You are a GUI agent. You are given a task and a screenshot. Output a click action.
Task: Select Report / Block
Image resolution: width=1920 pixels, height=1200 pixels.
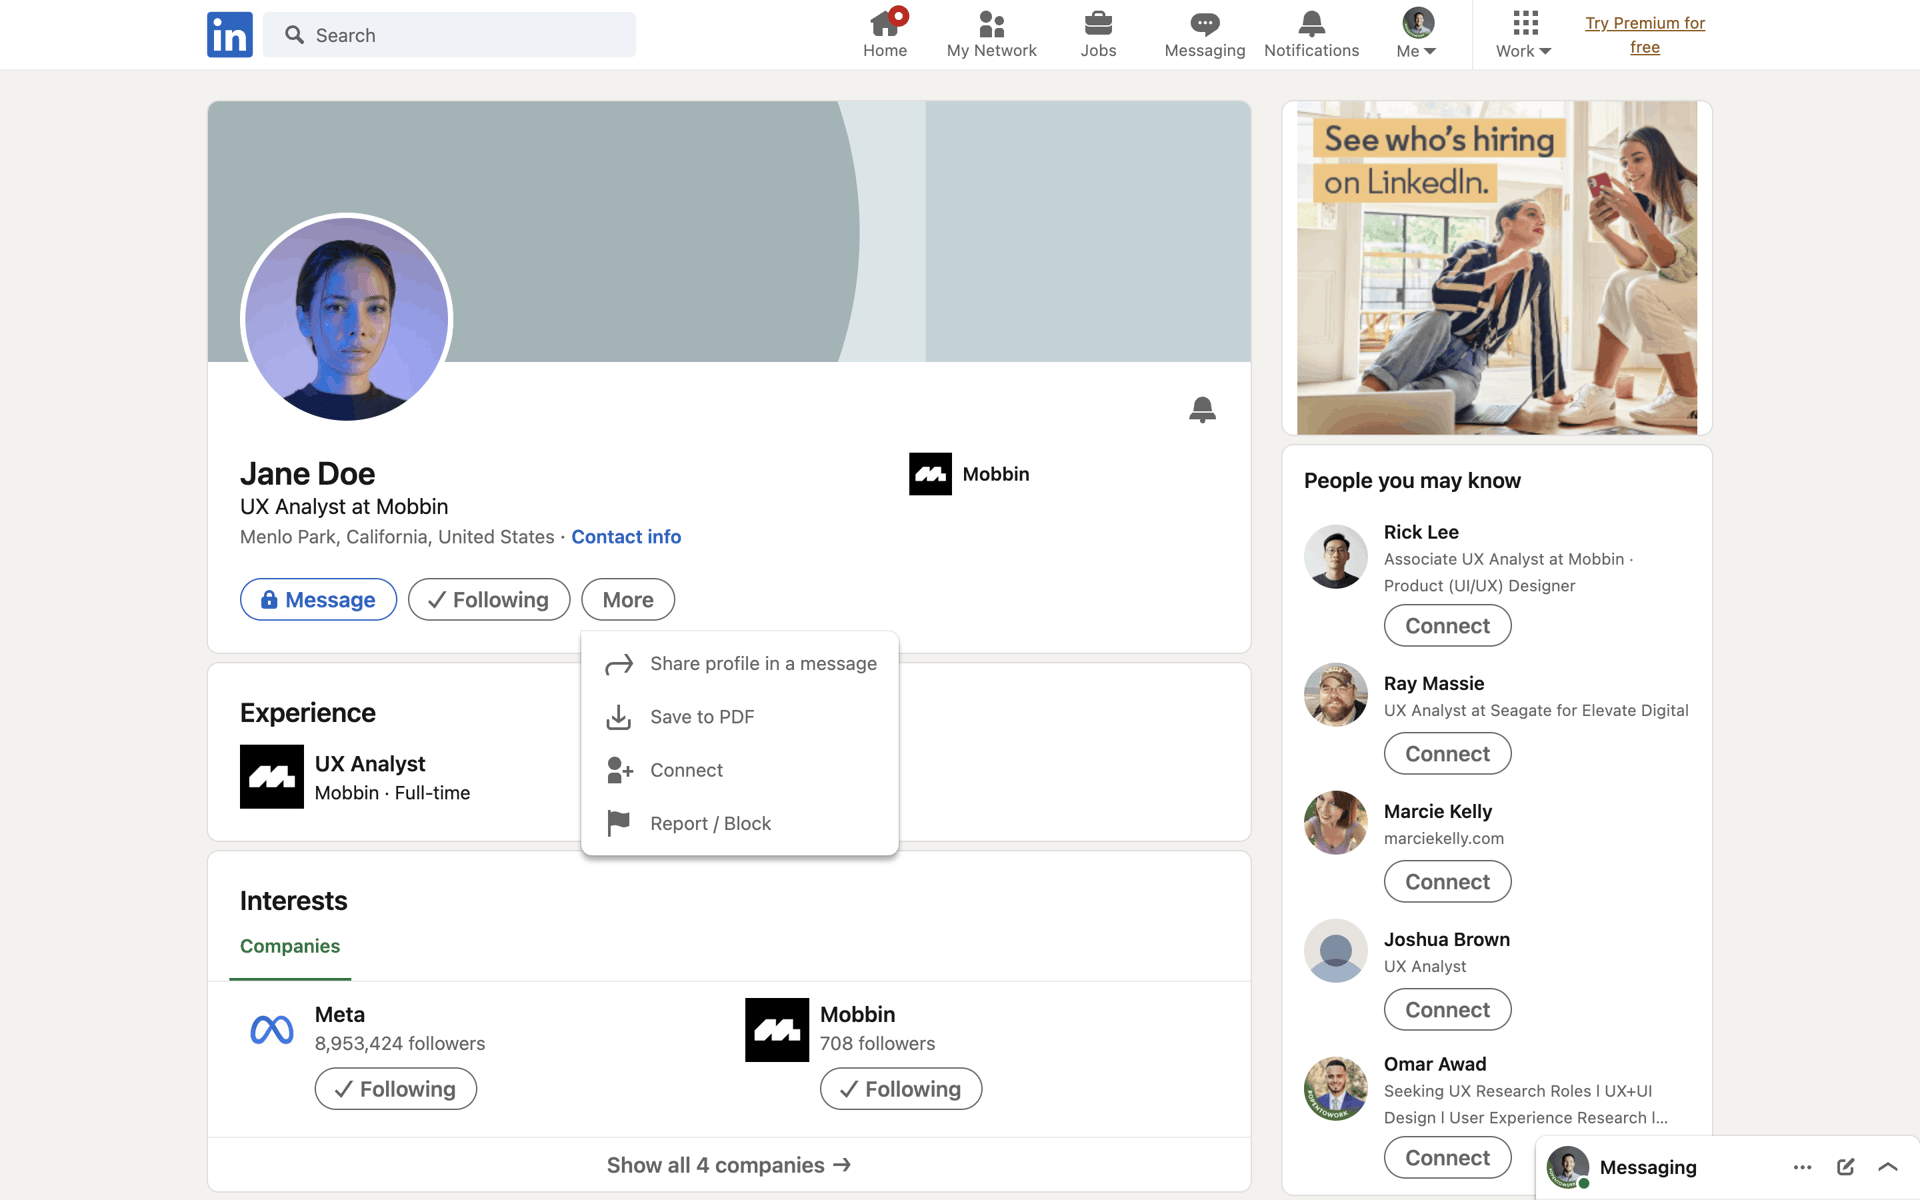coord(740,823)
